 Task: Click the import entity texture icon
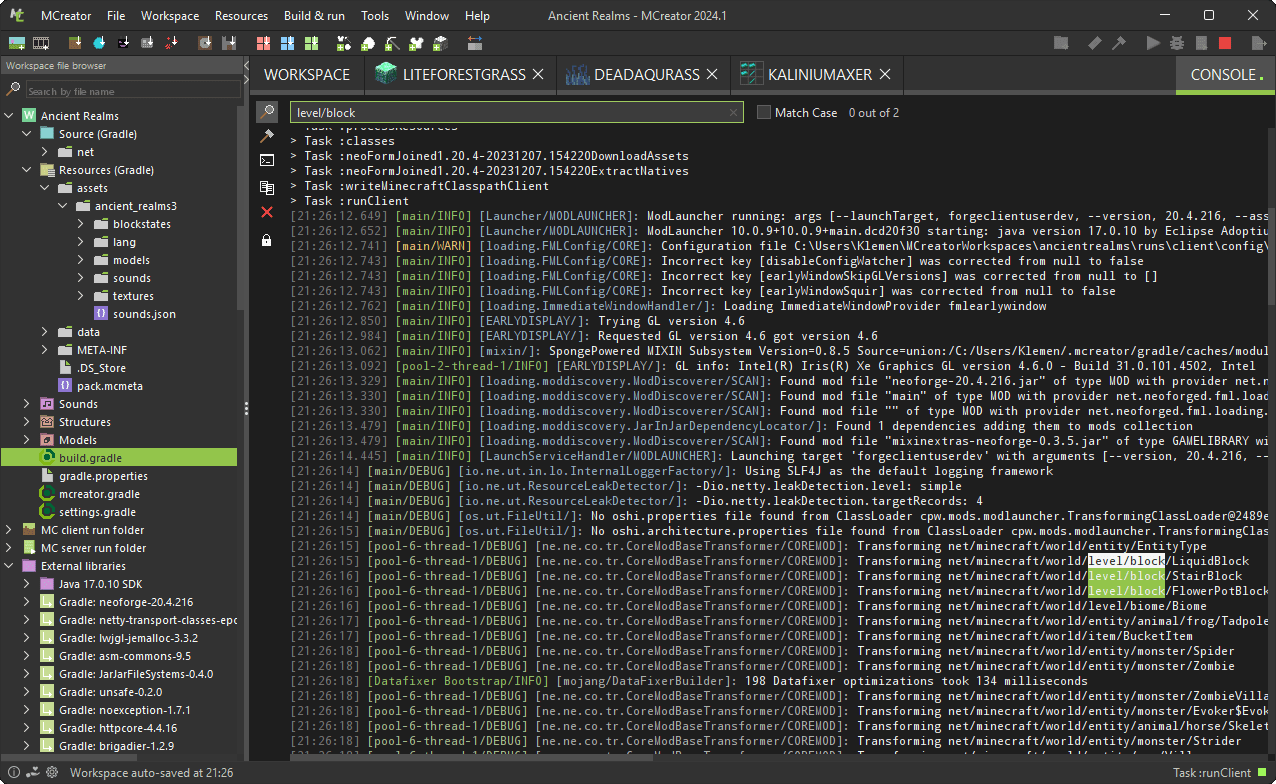click(124, 43)
